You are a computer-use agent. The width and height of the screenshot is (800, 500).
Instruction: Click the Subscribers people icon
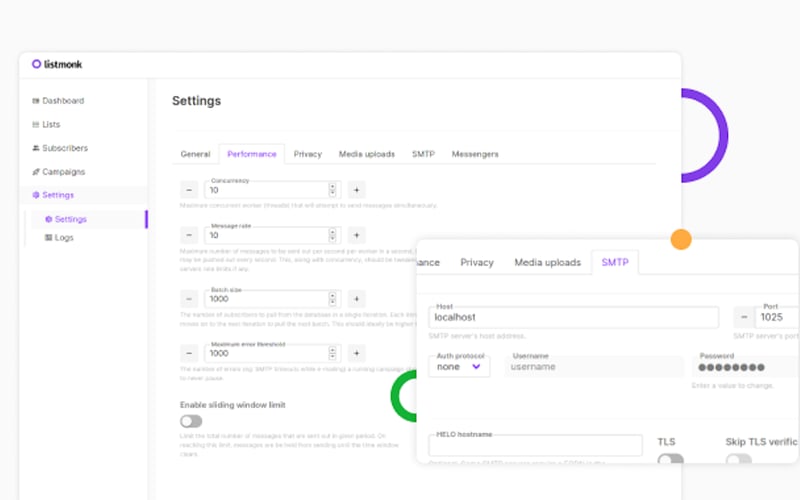pyautogui.click(x=35, y=148)
